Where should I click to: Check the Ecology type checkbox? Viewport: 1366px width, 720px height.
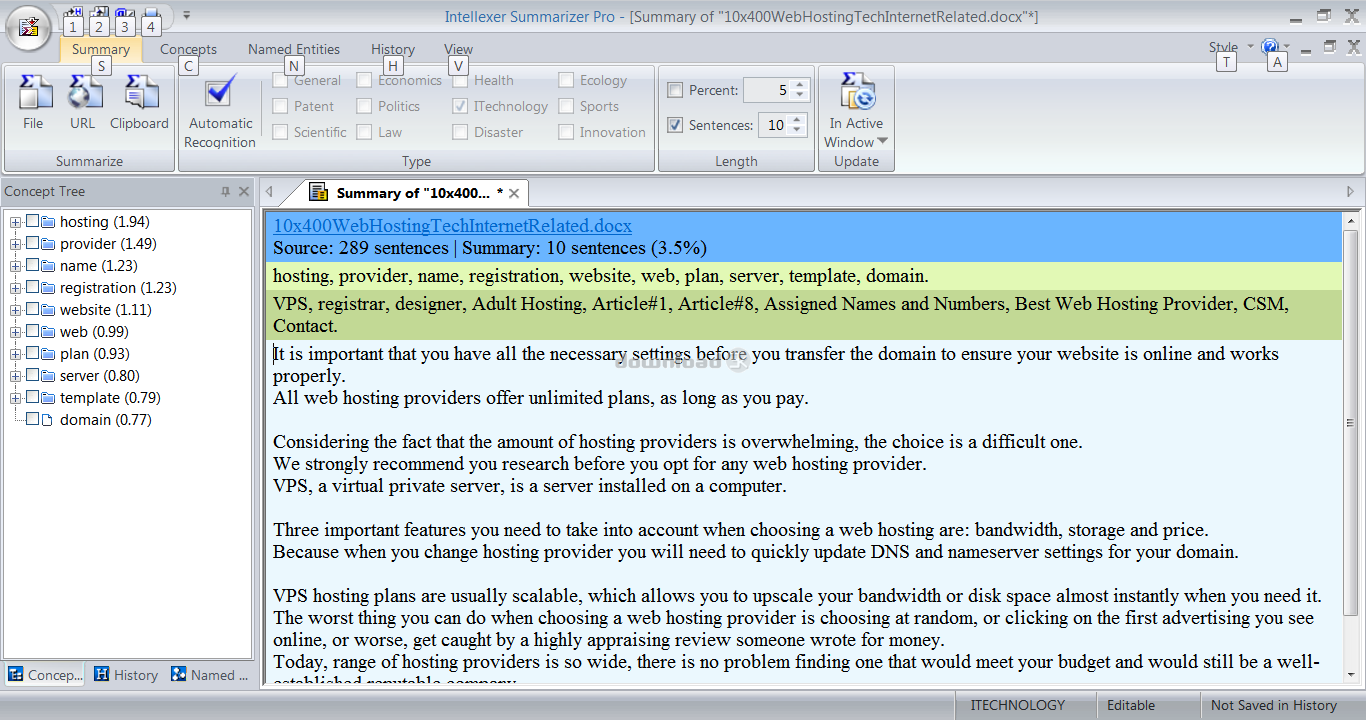(566, 80)
